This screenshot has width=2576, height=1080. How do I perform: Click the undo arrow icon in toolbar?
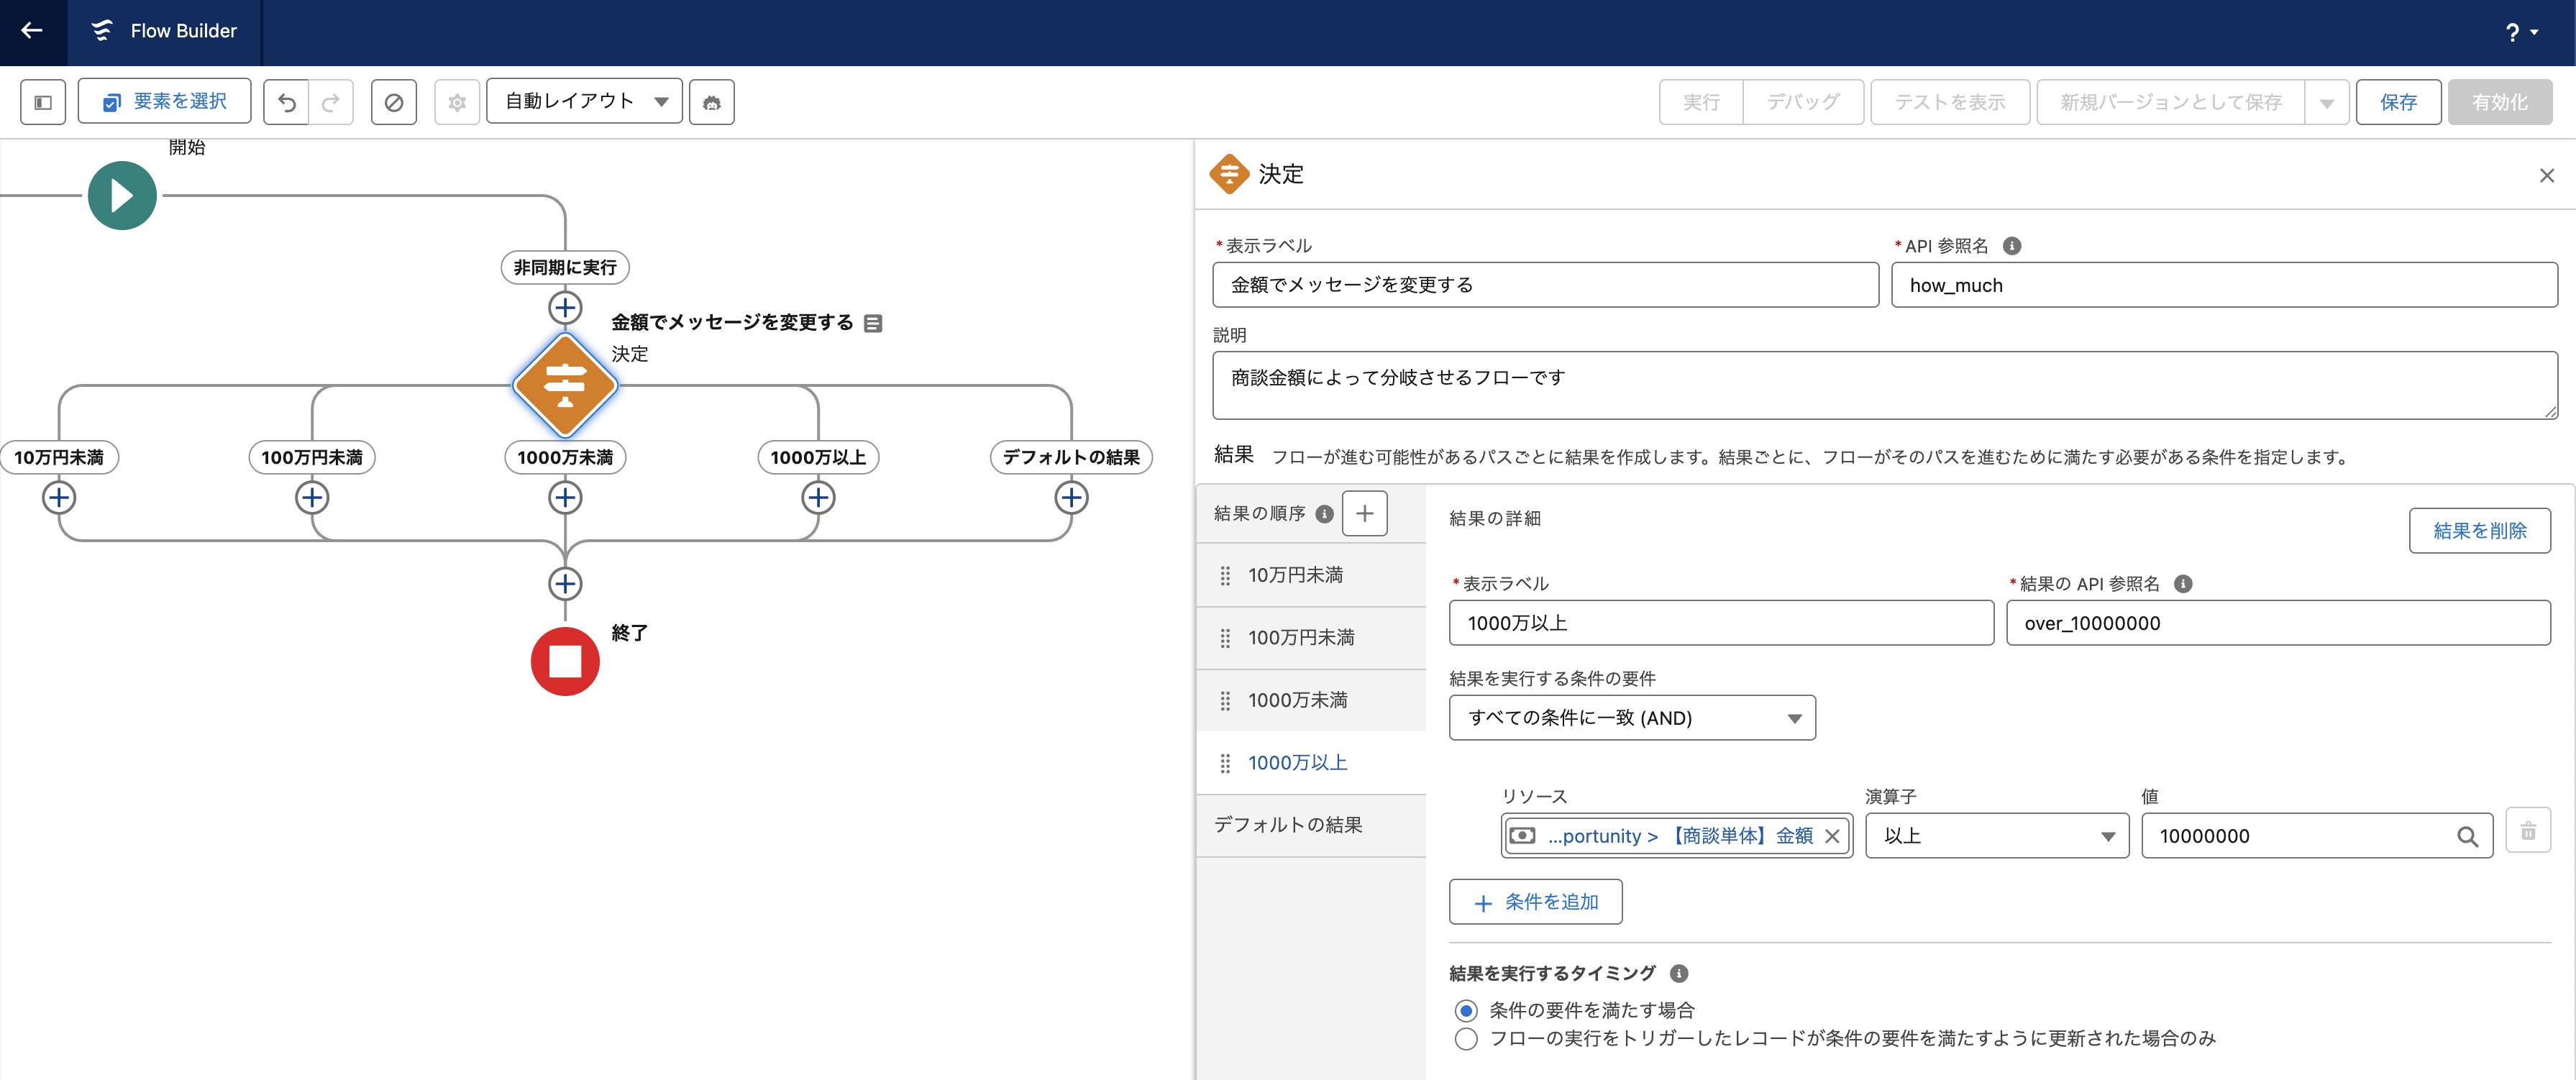click(x=287, y=101)
